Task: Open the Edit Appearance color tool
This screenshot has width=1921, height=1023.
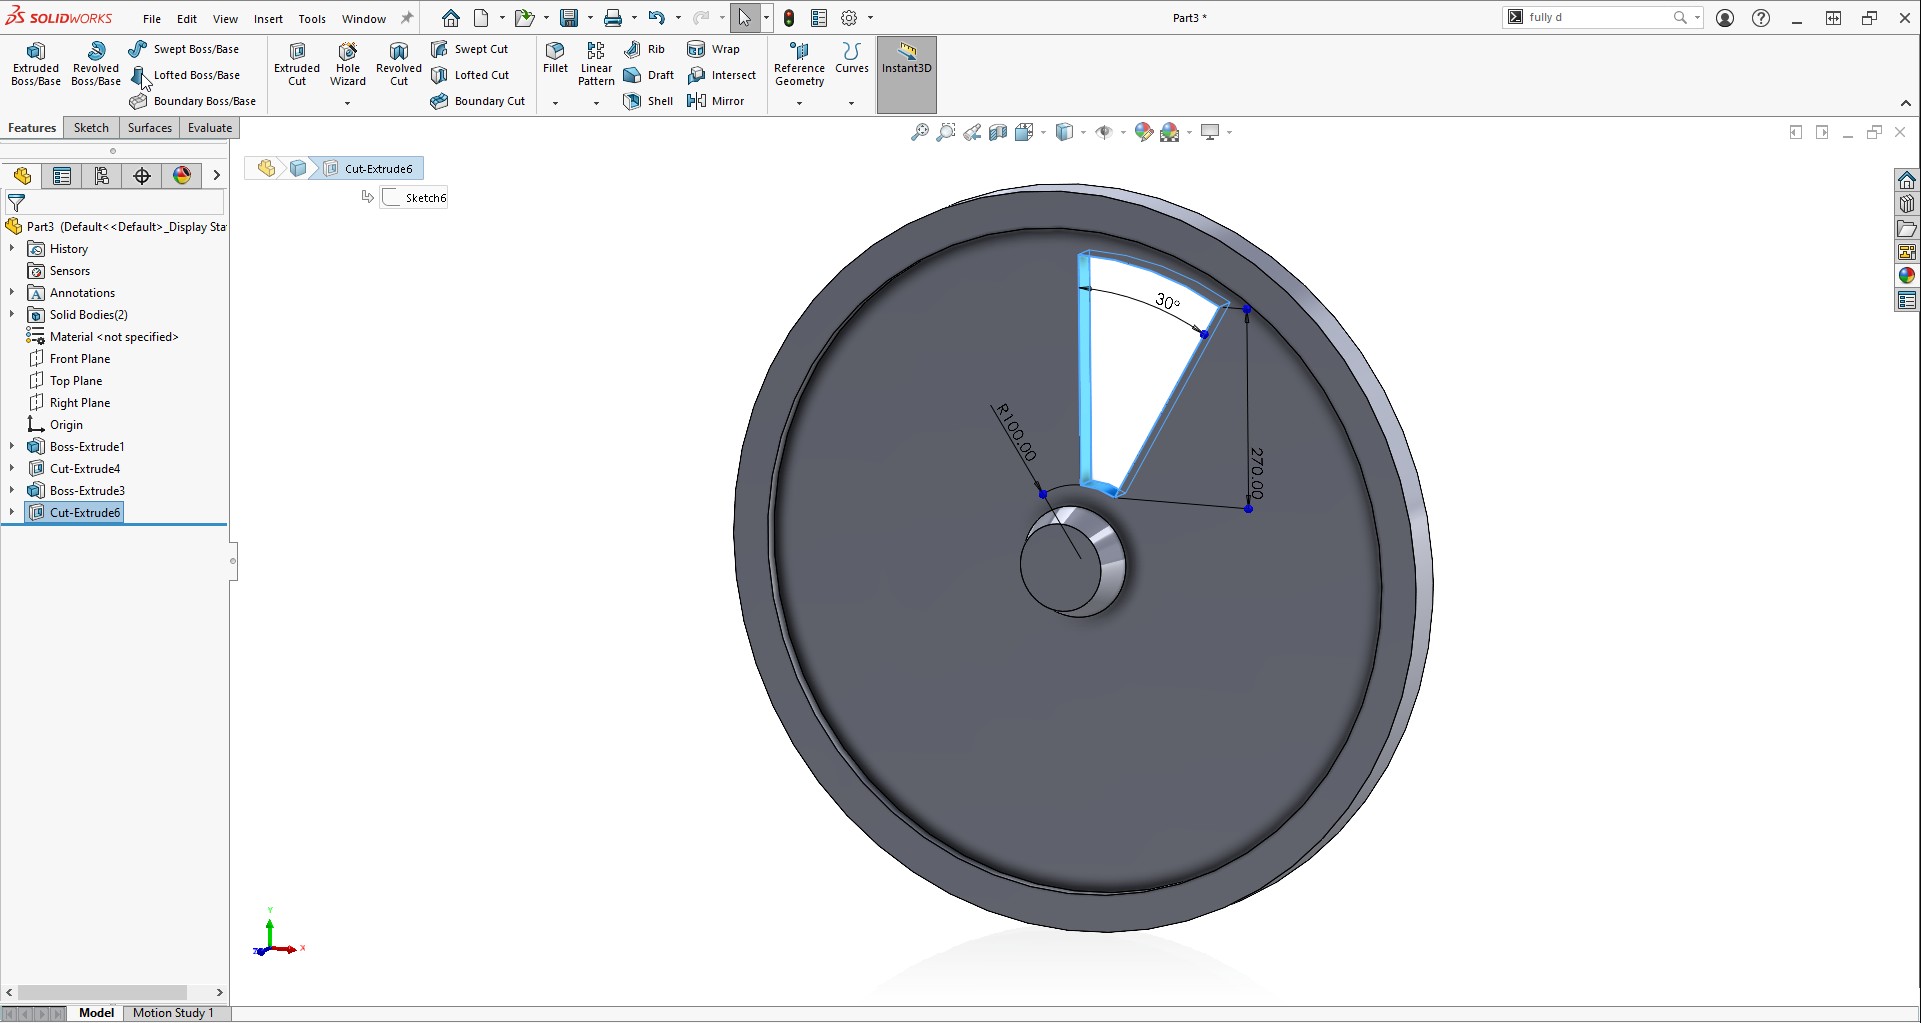Action: point(1143,131)
